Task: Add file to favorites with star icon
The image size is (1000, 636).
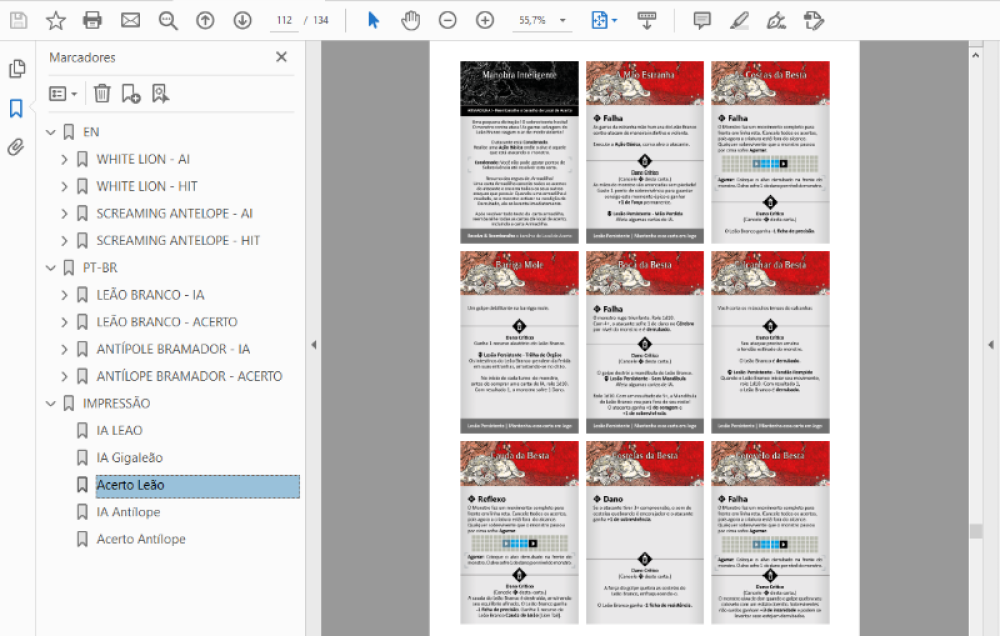Action: [x=56, y=20]
